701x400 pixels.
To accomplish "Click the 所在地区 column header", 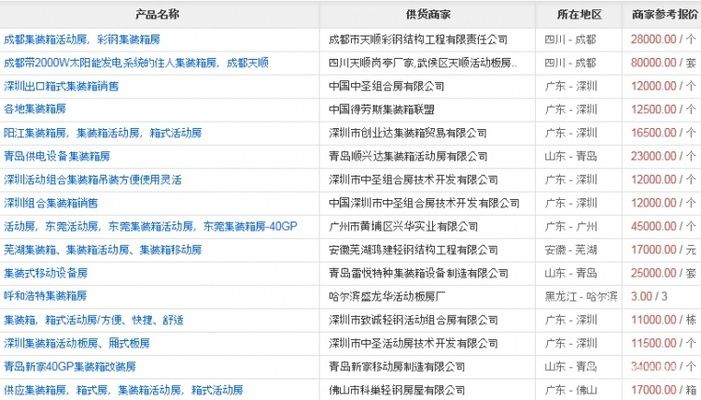I will pos(579,15).
